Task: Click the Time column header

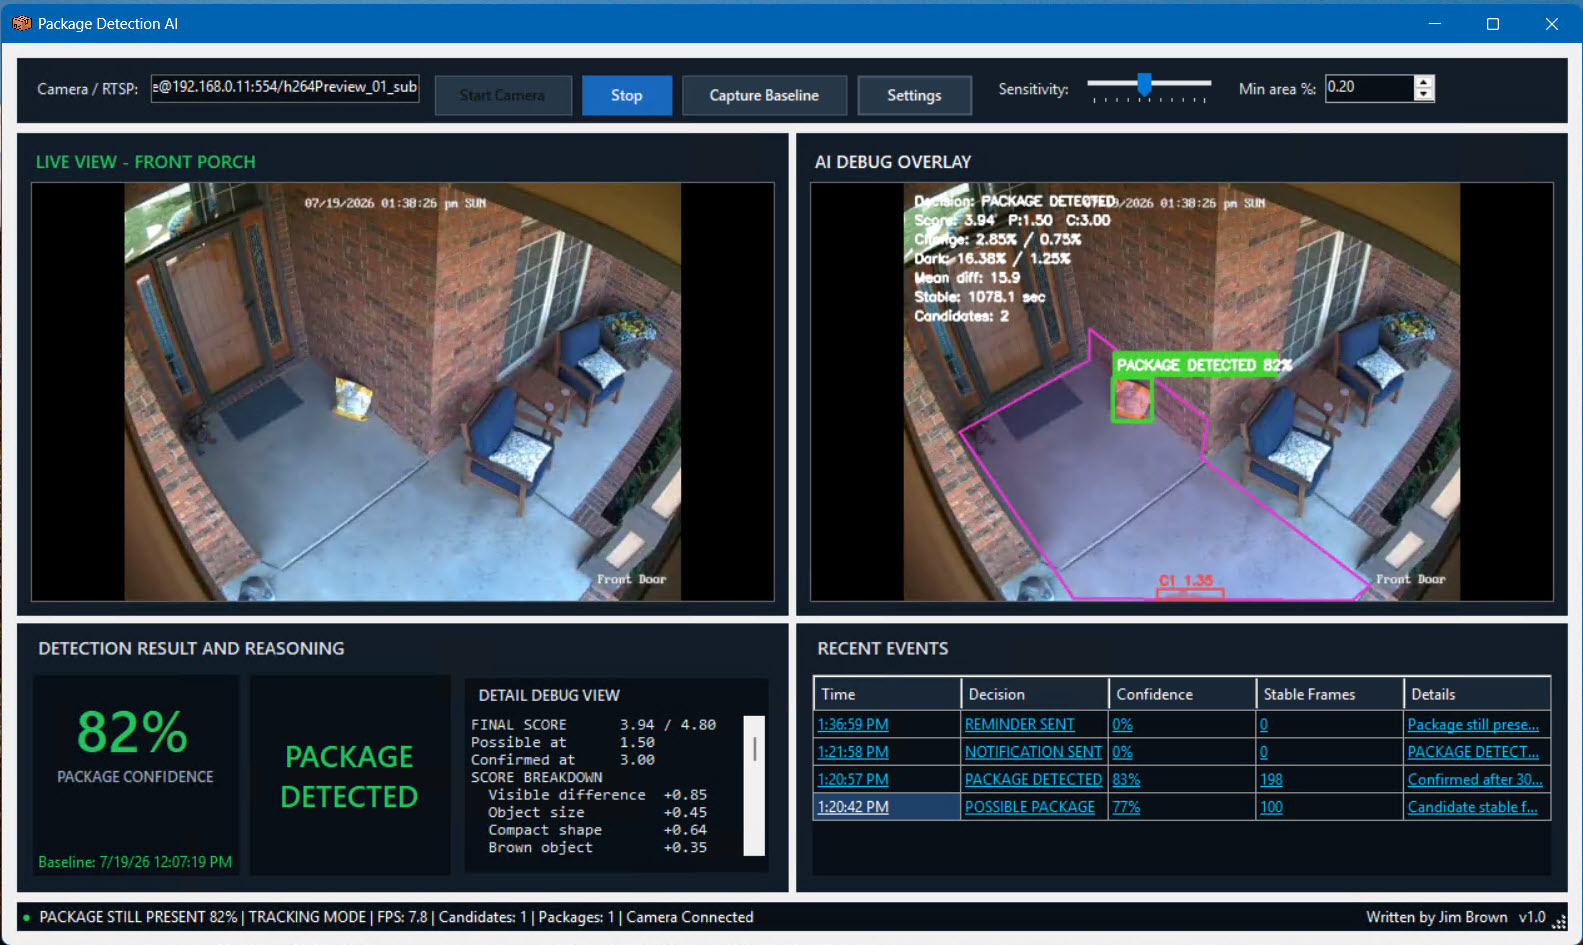Action: [887, 694]
